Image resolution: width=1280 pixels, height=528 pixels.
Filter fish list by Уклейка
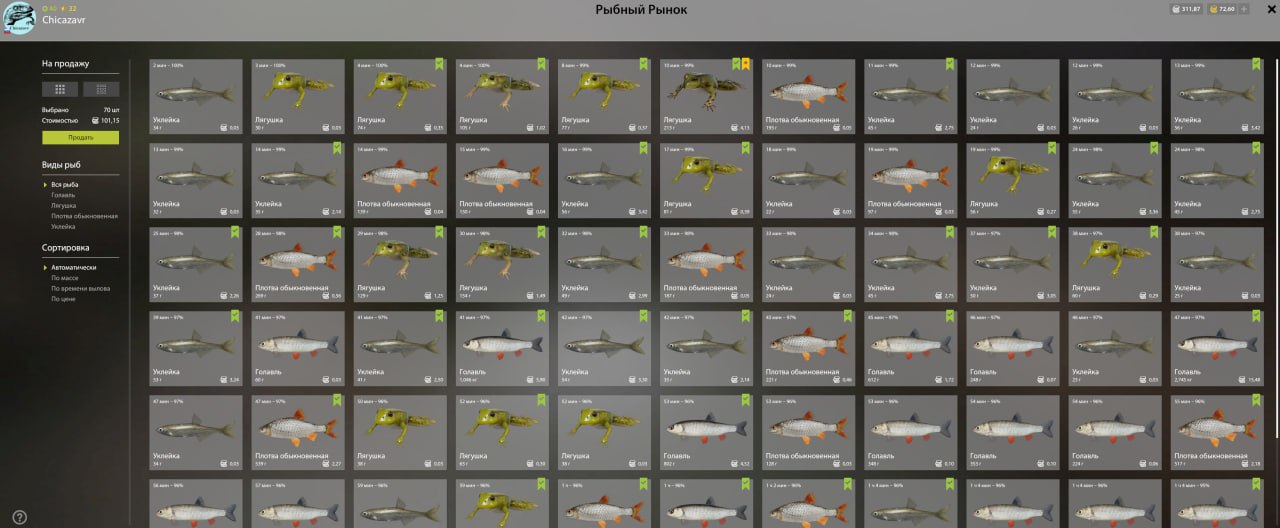tap(63, 226)
